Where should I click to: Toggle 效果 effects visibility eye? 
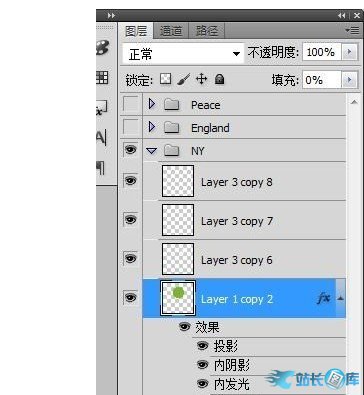click(185, 326)
